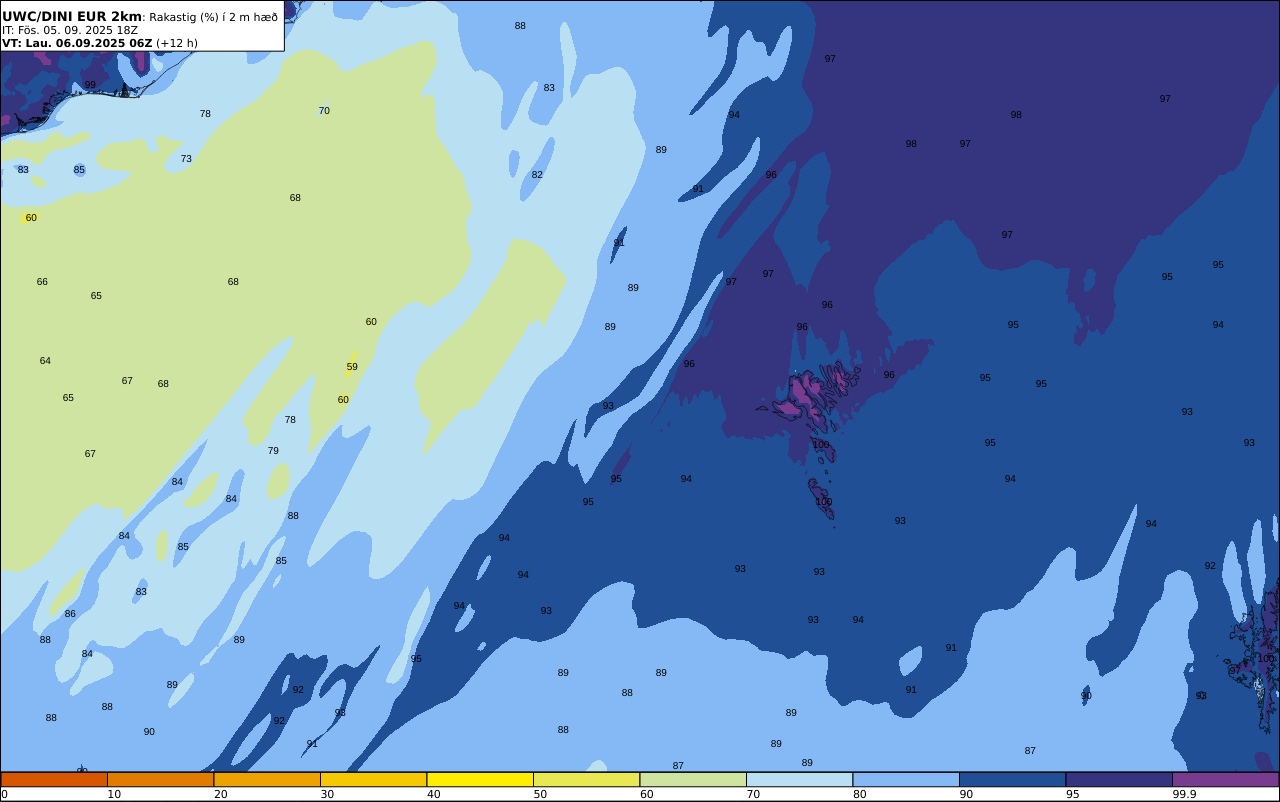Click the 60–70 light green legend swatch
Image resolution: width=1280 pixels, height=802 pixels.
point(693,779)
